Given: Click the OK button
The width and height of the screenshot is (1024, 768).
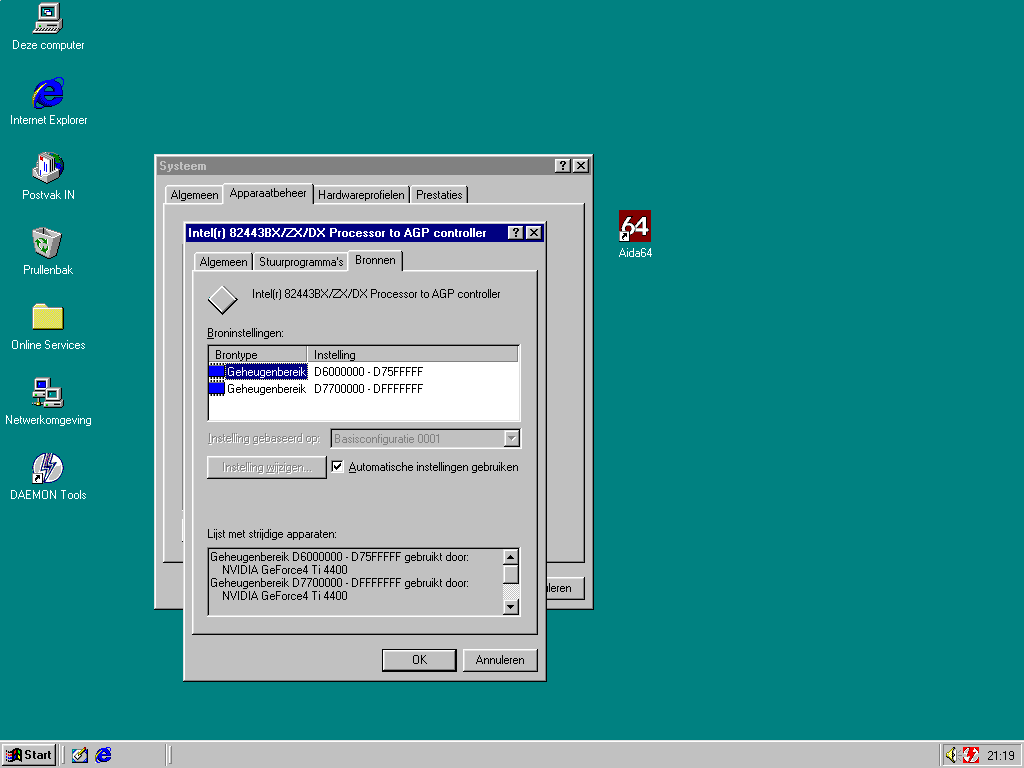Looking at the screenshot, I should click(x=419, y=660).
